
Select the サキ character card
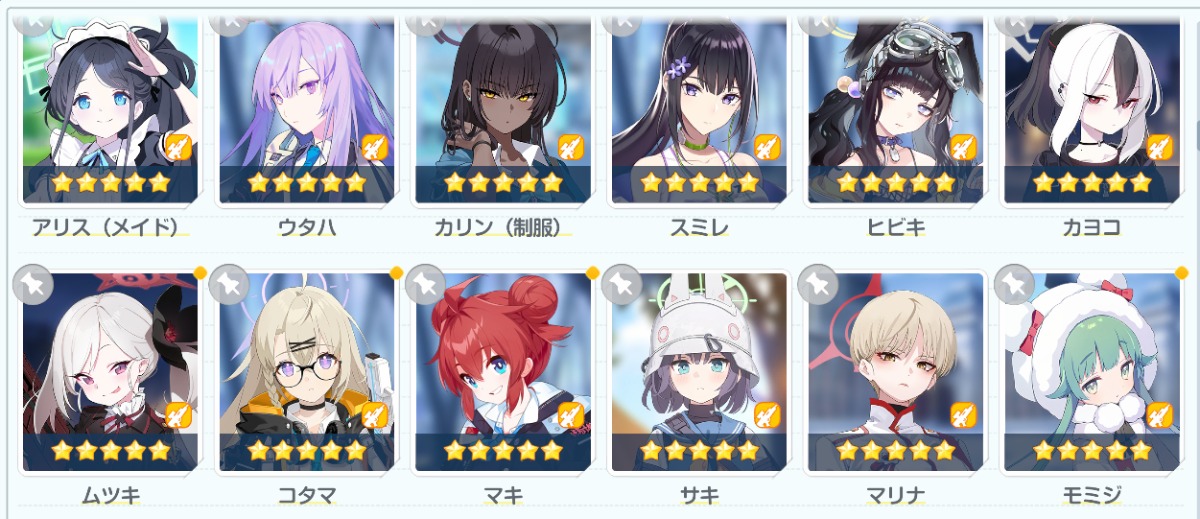[699, 372]
